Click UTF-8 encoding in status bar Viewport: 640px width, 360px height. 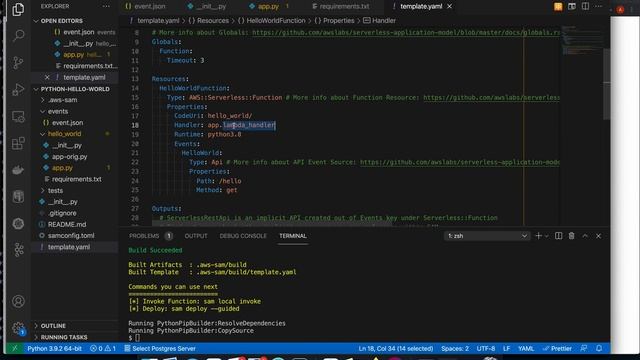point(486,349)
